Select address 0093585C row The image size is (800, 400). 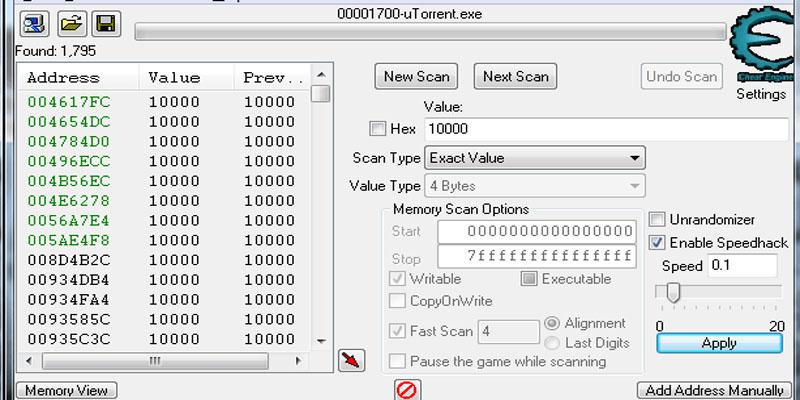[164, 319]
